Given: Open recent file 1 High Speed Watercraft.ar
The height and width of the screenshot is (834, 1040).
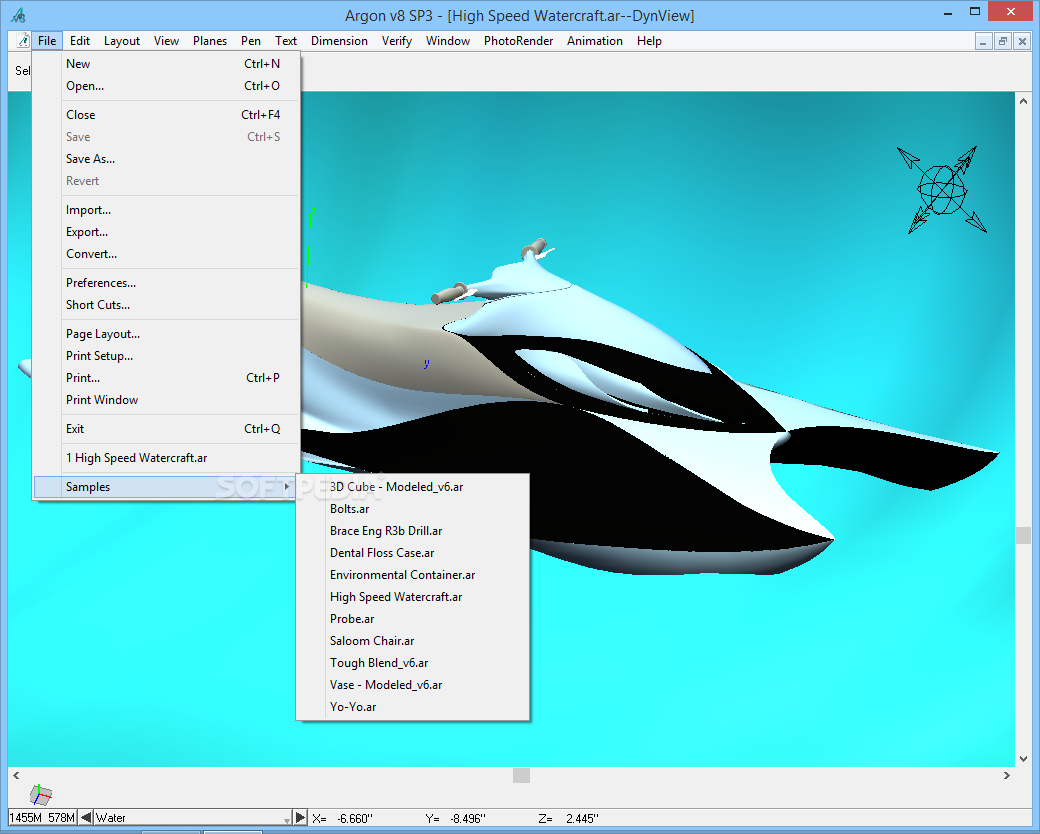Looking at the screenshot, I should tap(166, 458).
